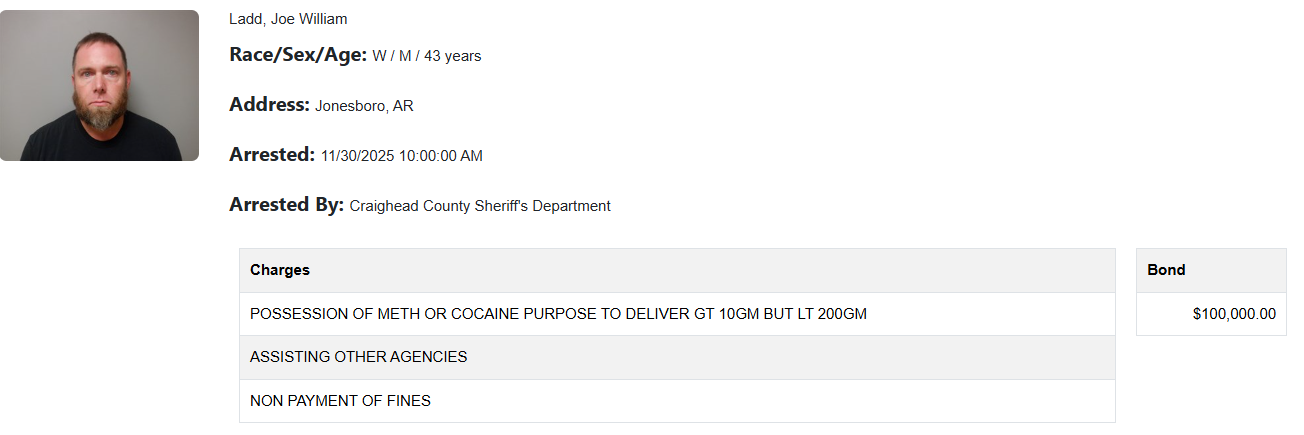1304x435 pixels.
Task: Click 200GM at end of meth charge
Action: (x=842, y=314)
